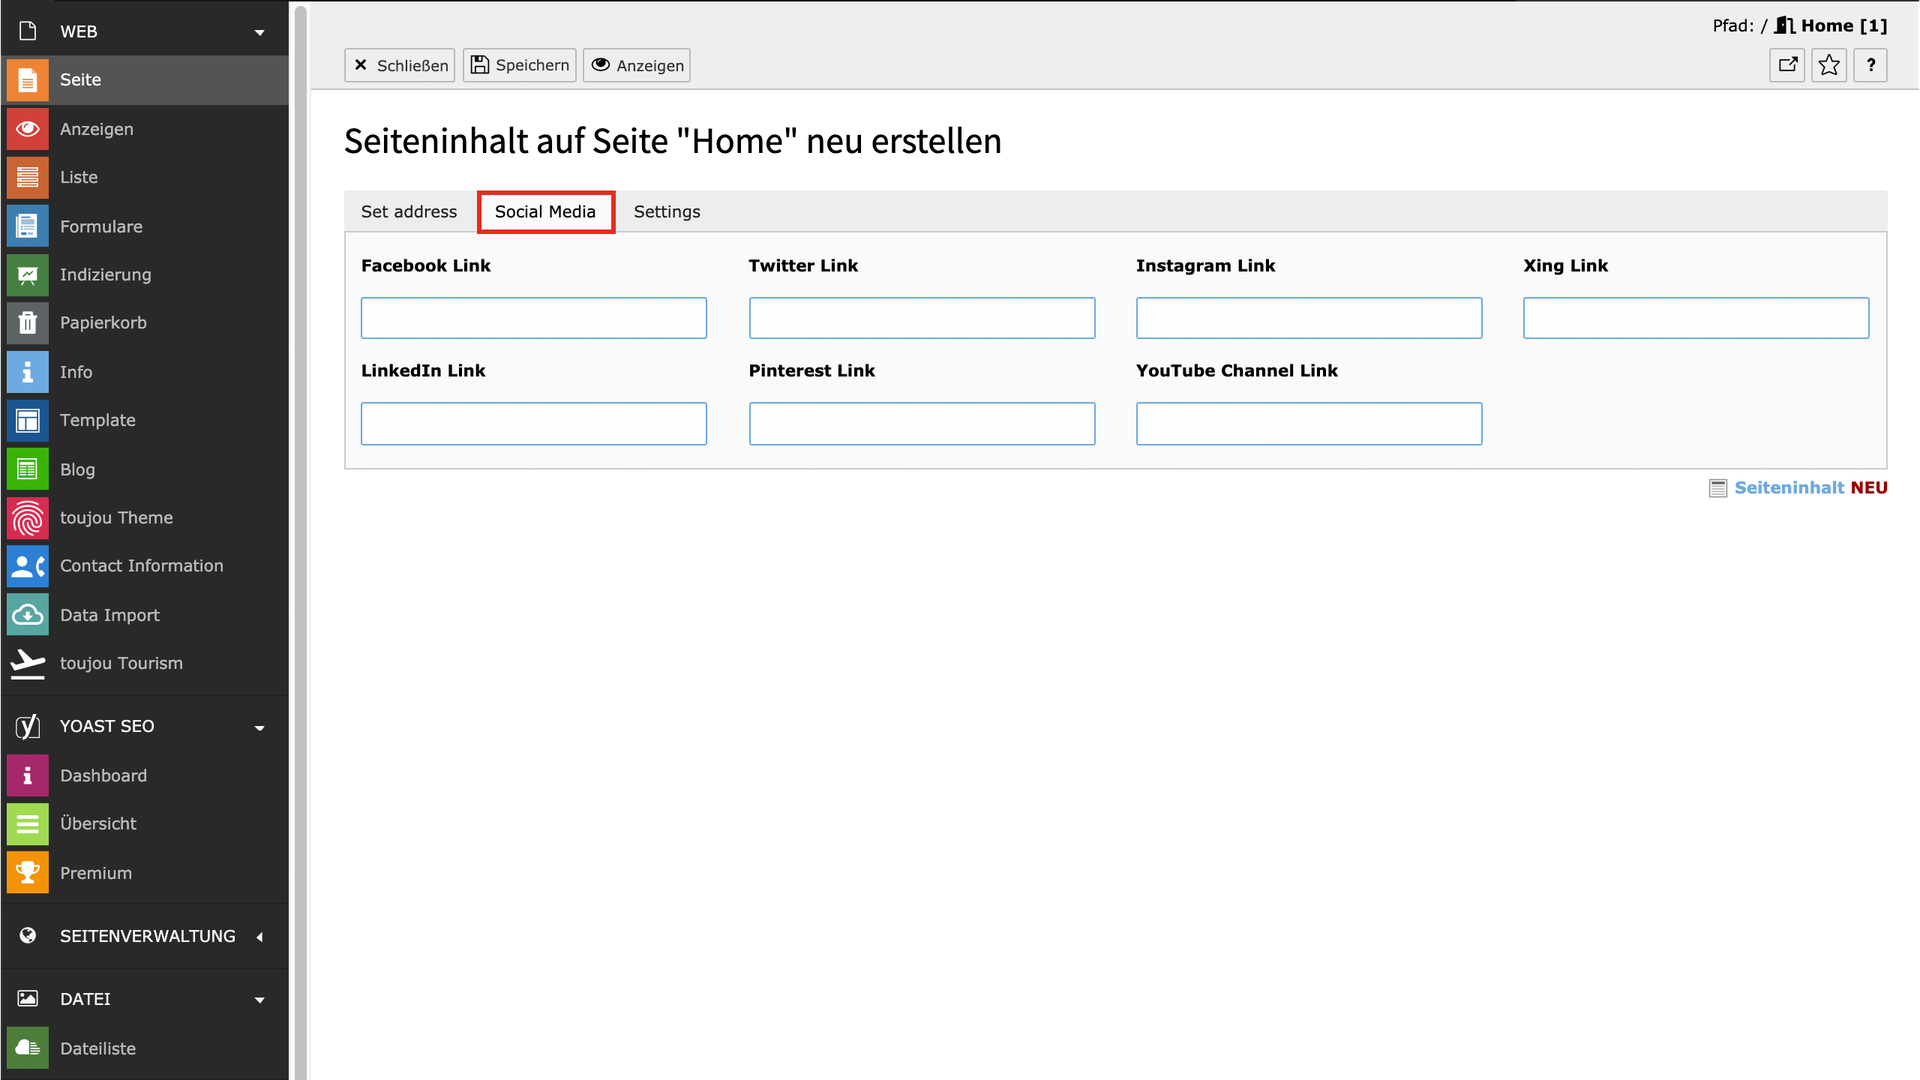Collapse the WEB module group
Viewport: 1920px width, 1080px height.
[259, 32]
